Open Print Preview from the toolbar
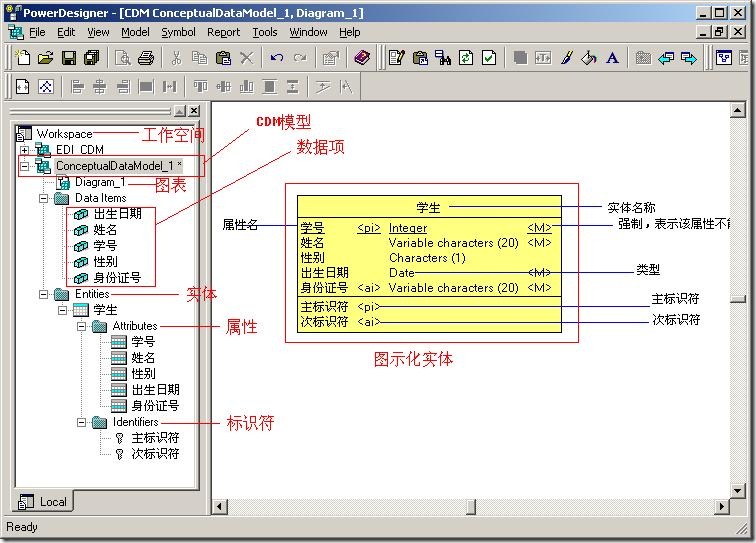The width and height of the screenshot is (756, 543). coord(123,58)
